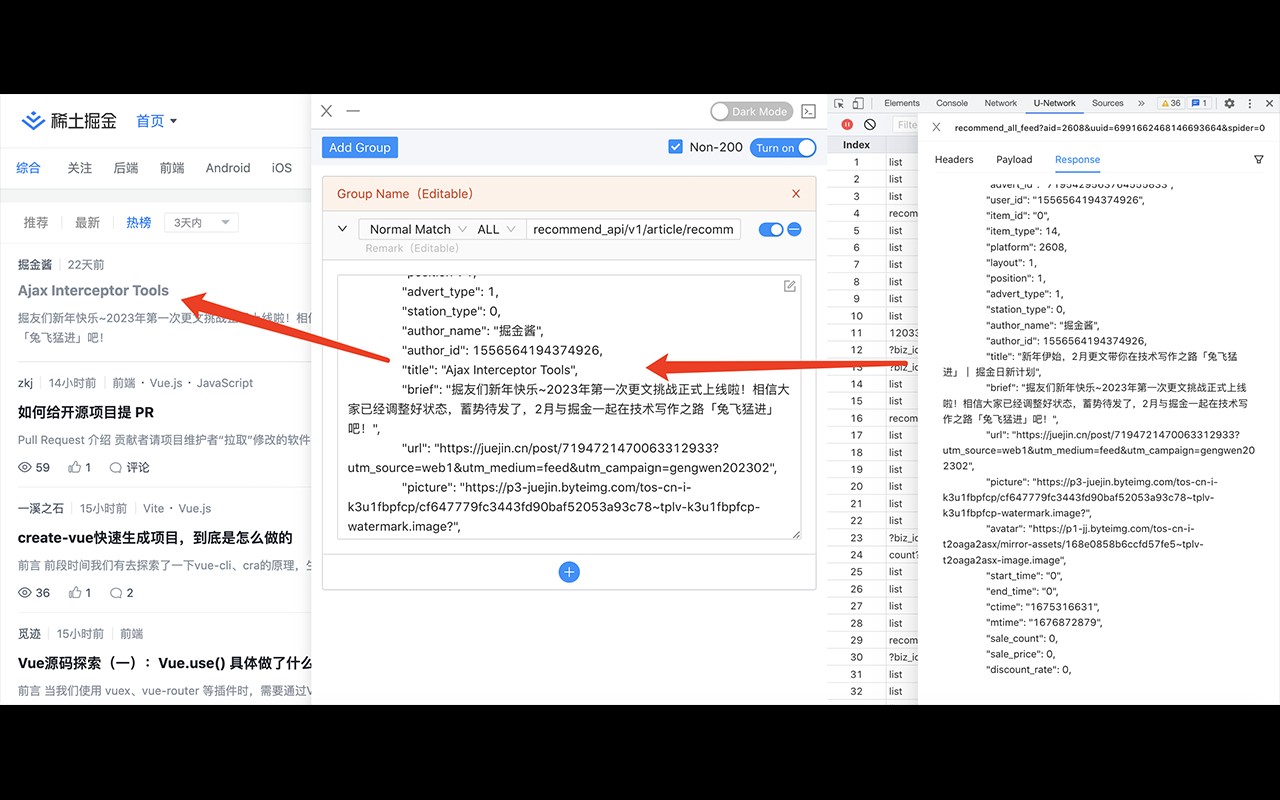
Task: Close the DevTools panel
Action: pos(1270,103)
